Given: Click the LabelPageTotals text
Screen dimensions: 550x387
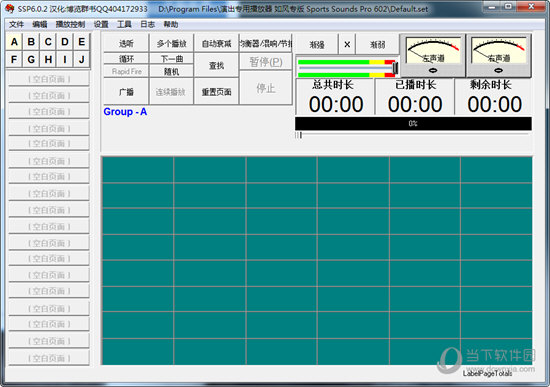Looking at the screenshot, I should click(487, 373).
